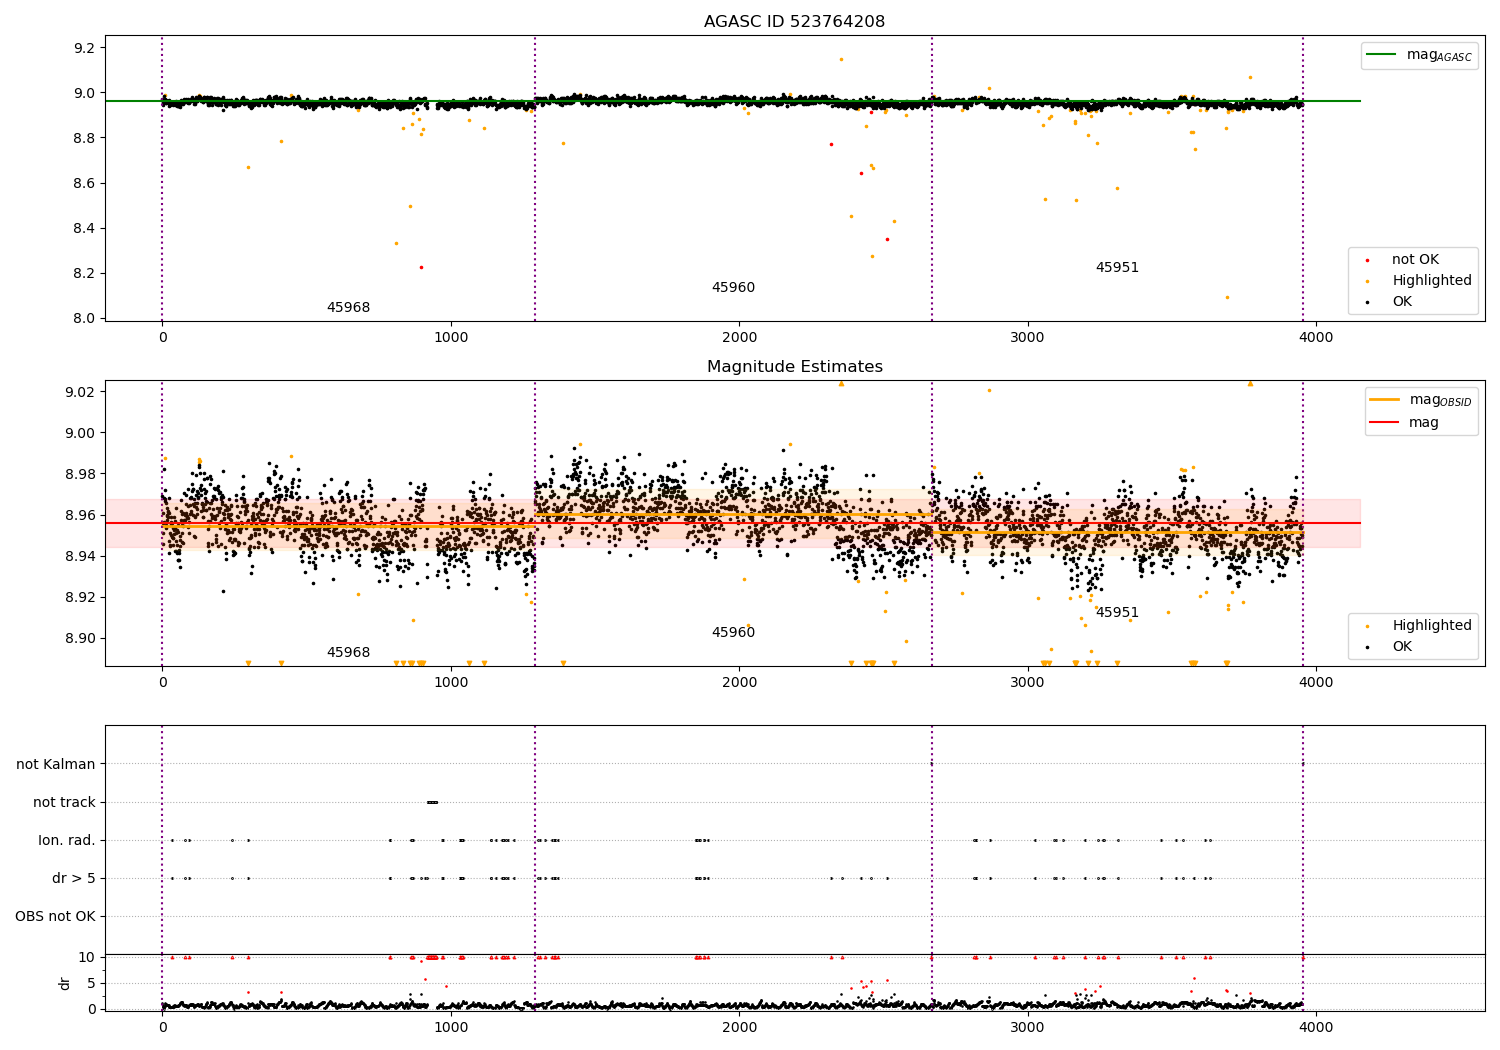Click the 45960 label in the Magnitude Estimates plot

coord(733,633)
